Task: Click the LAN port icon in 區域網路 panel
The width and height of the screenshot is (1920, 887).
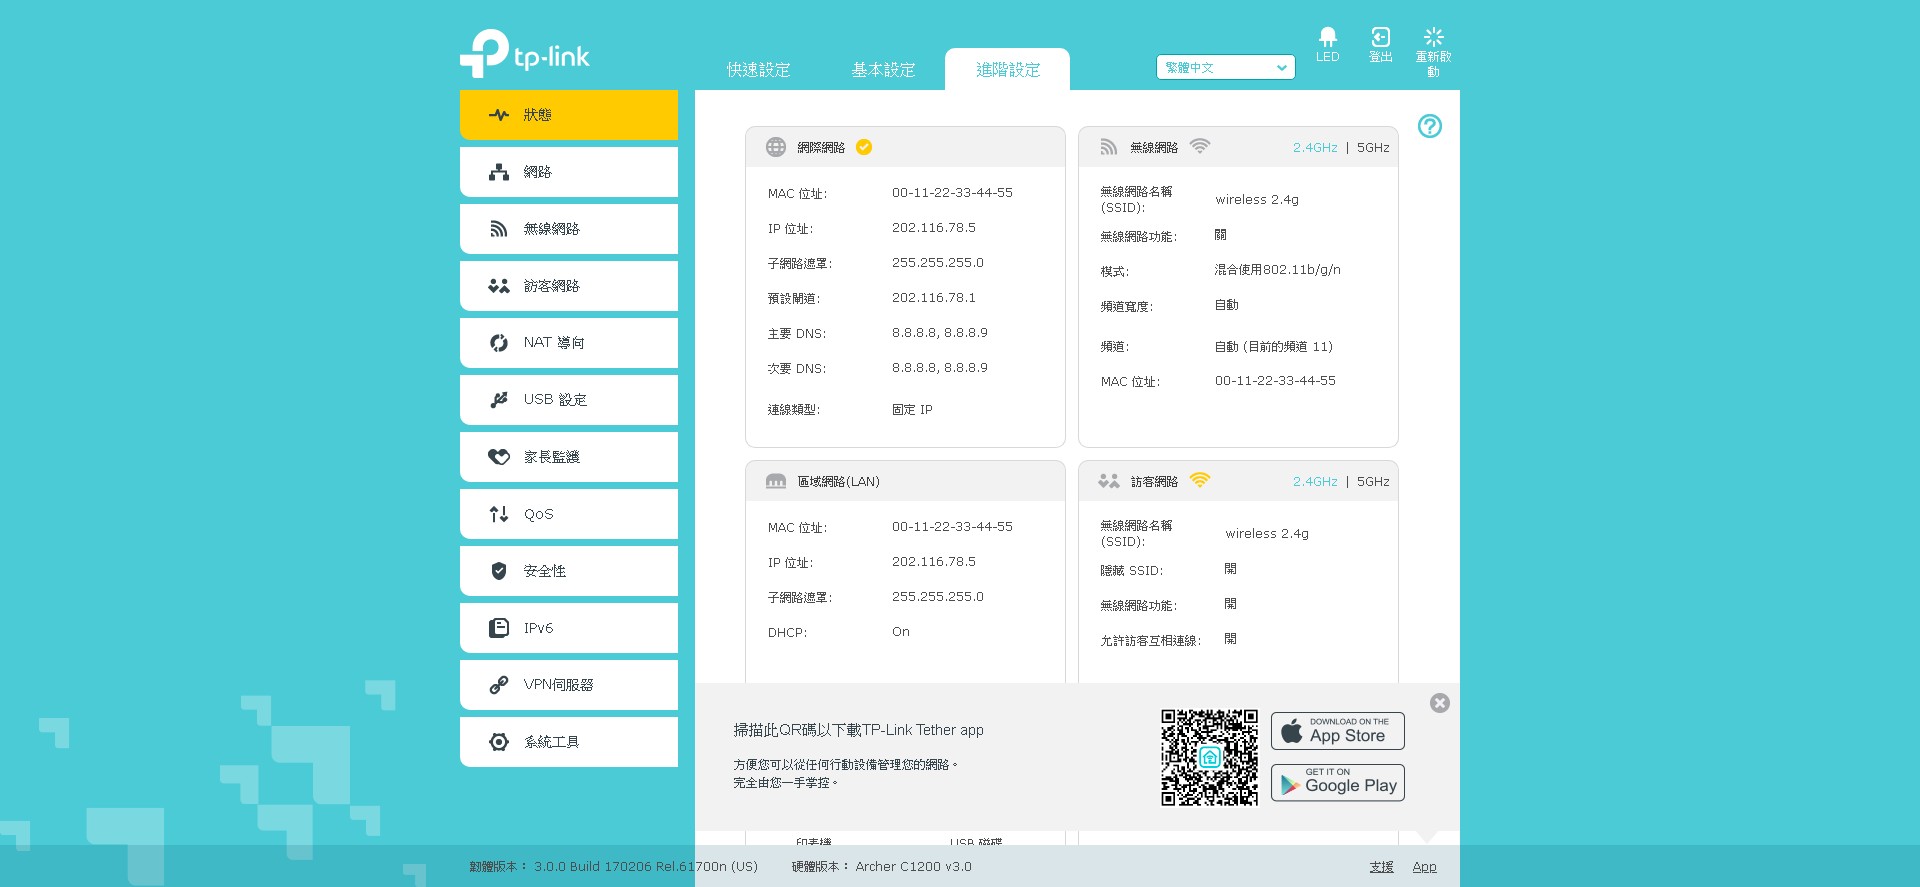Action: click(x=776, y=481)
